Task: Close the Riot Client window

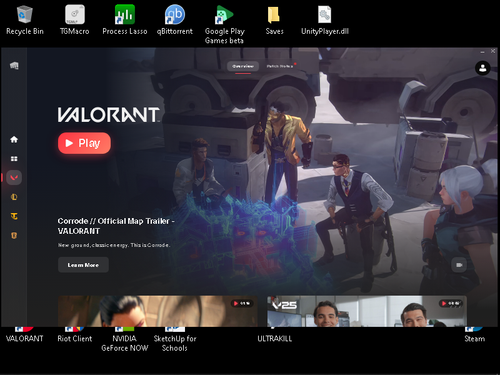Action: [493, 51]
